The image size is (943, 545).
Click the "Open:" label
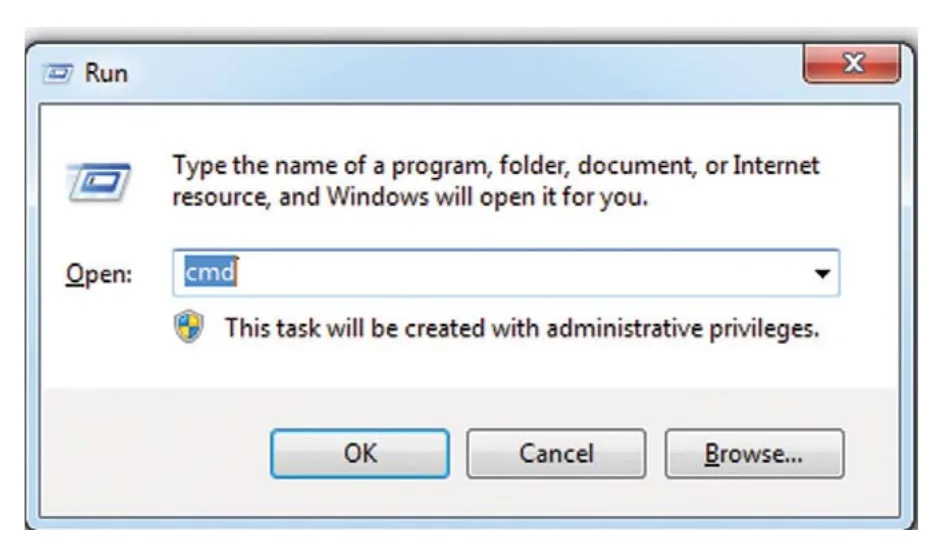click(x=99, y=274)
